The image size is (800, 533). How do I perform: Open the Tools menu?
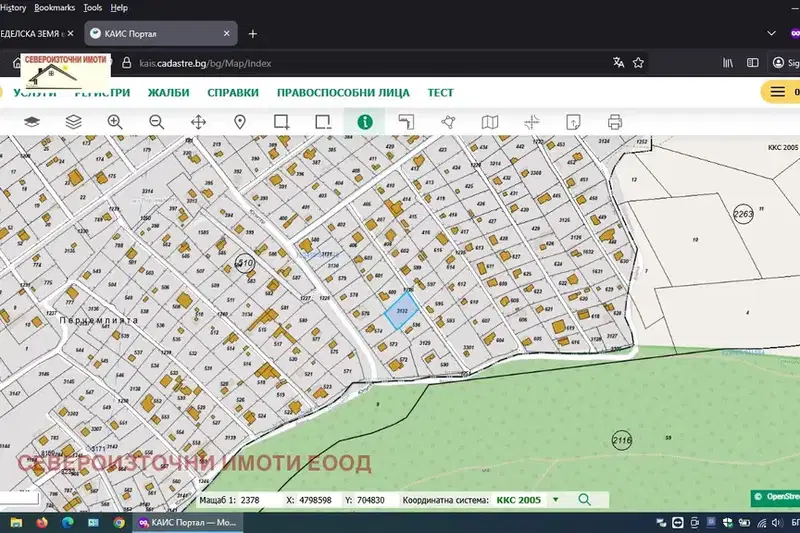pyautogui.click(x=92, y=8)
